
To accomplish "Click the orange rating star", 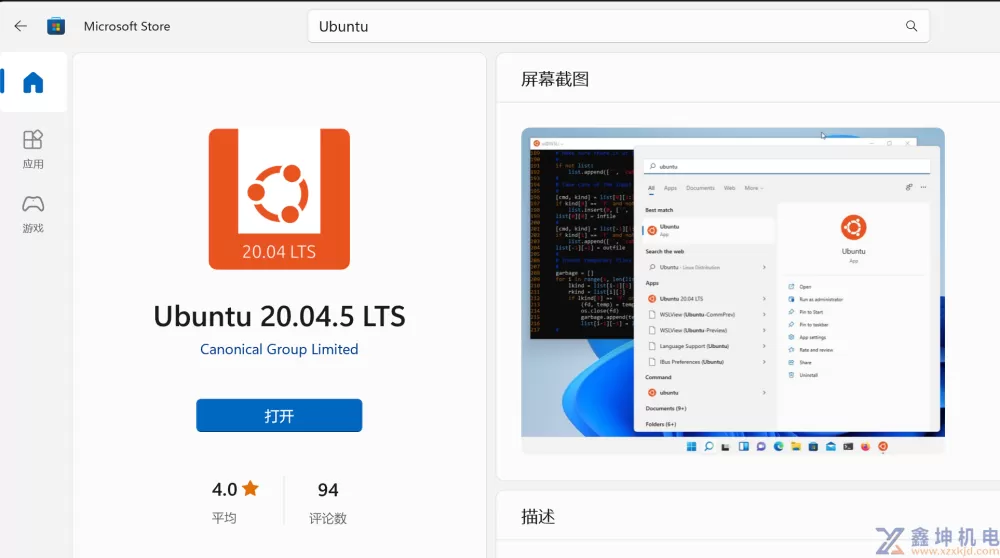I will pos(251,488).
